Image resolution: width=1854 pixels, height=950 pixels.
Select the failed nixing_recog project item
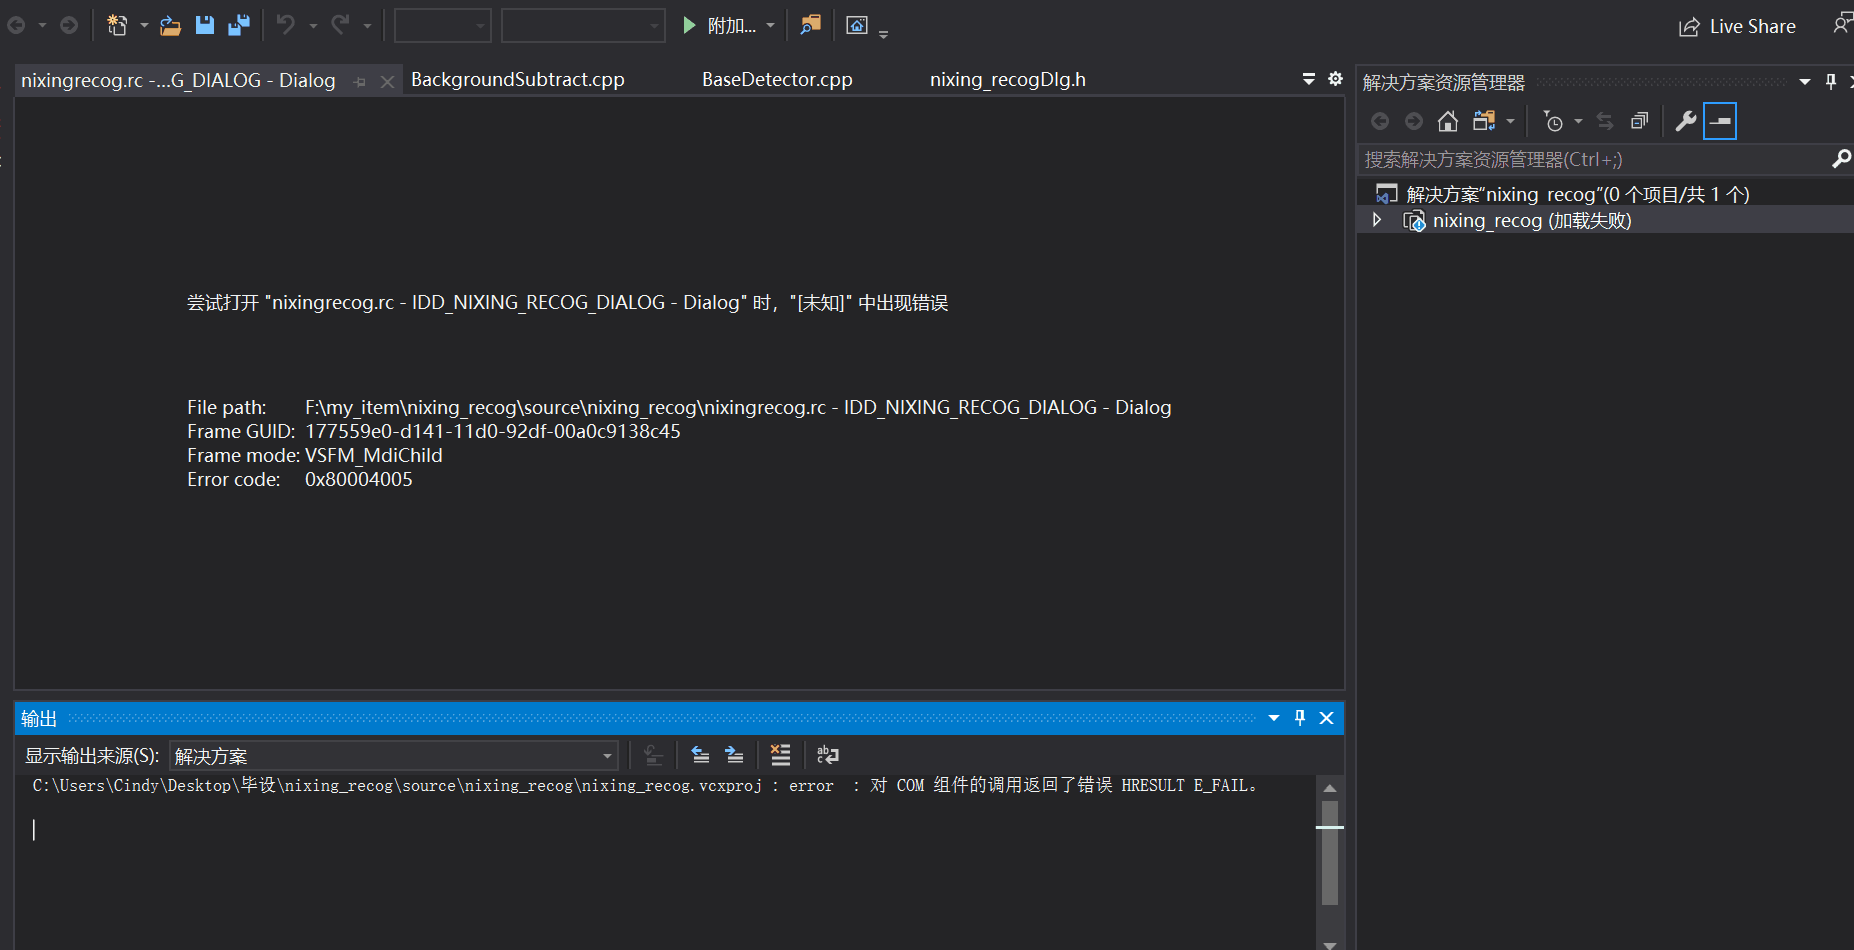click(1530, 220)
